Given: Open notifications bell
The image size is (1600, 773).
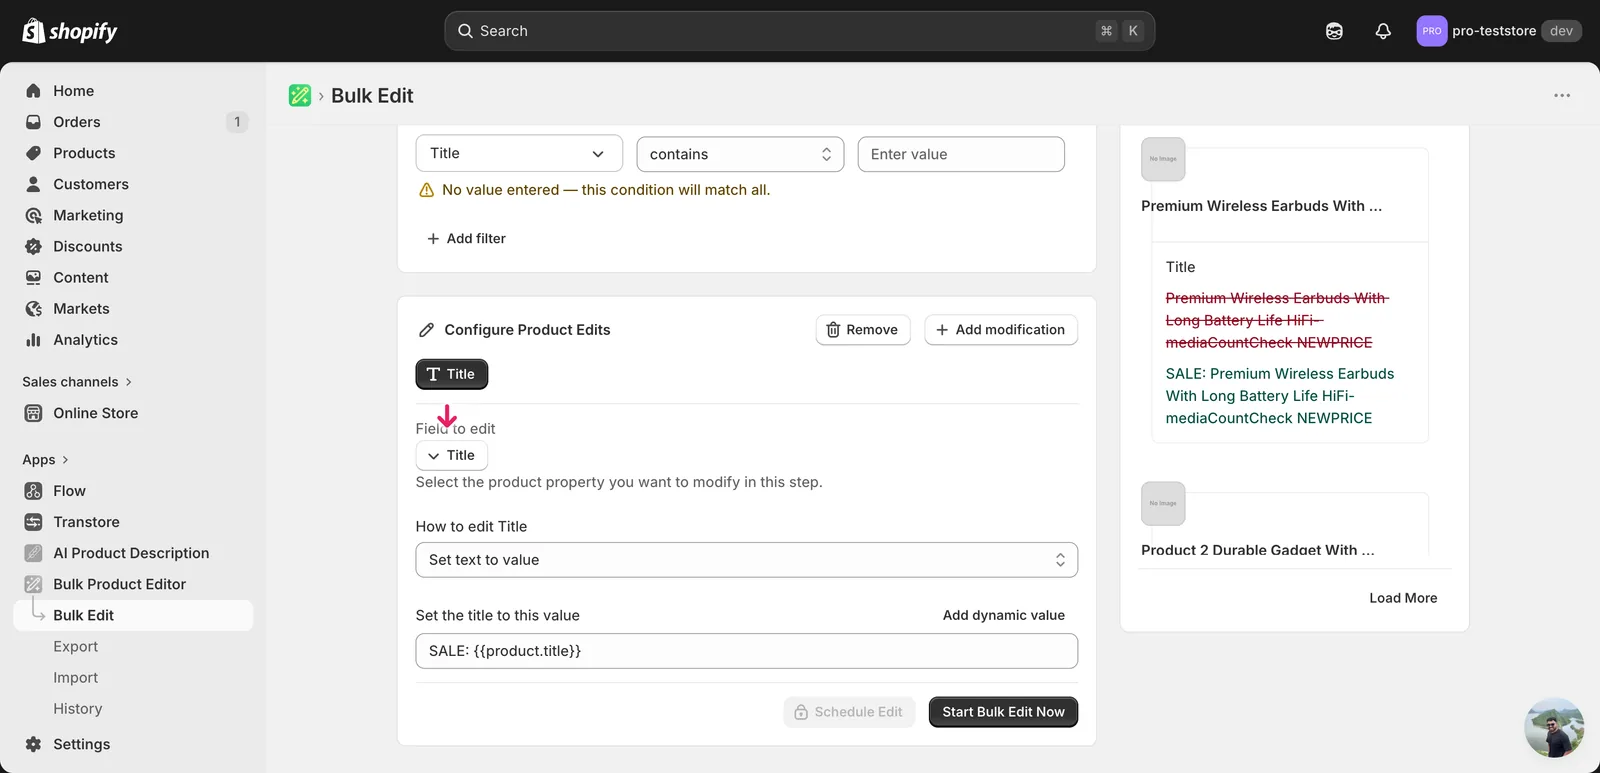Looking at the screenshot, I should pyautogui.click(x=1383, y=31).
